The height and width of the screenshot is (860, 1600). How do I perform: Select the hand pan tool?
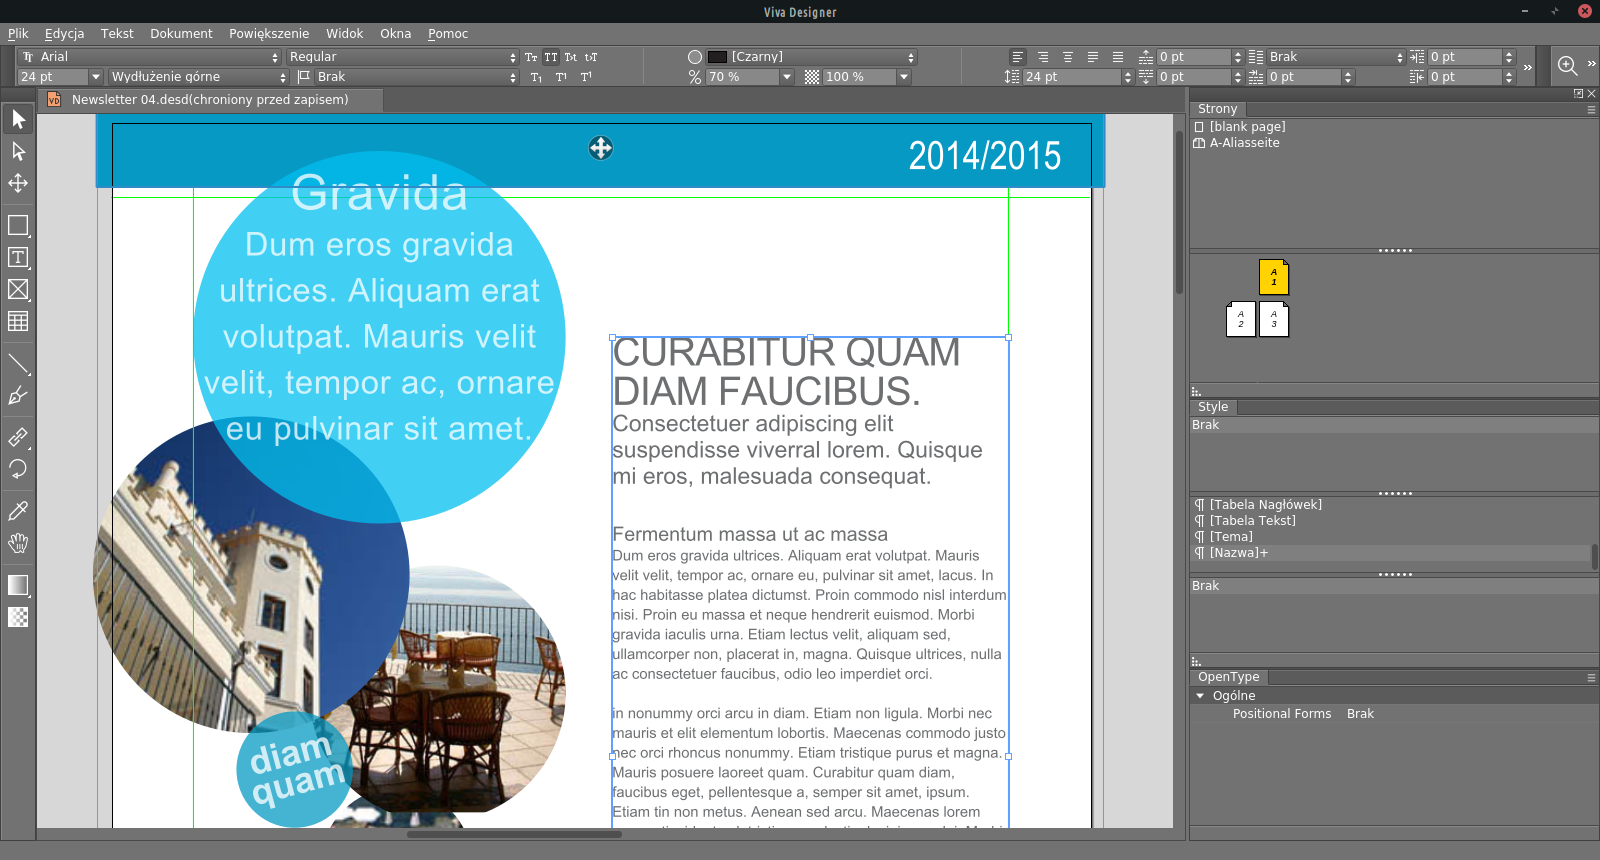pyautogui.click(x=18, y=543)
